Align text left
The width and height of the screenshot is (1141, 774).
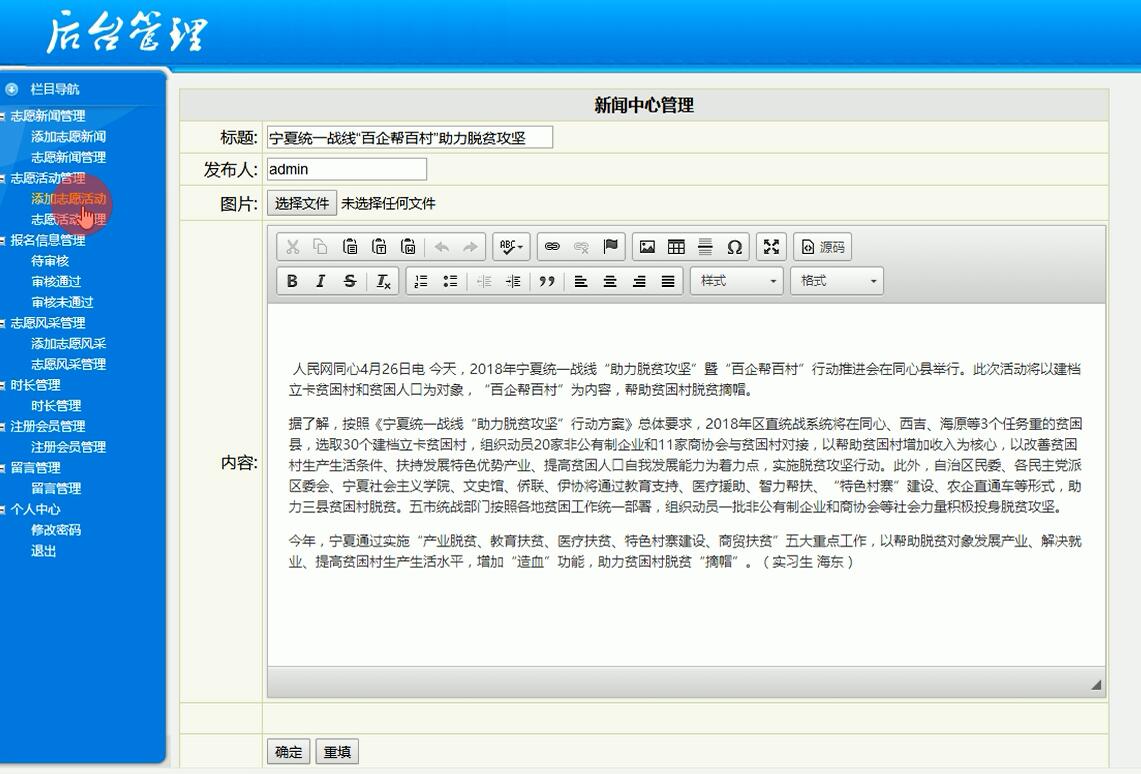(581, 281)
